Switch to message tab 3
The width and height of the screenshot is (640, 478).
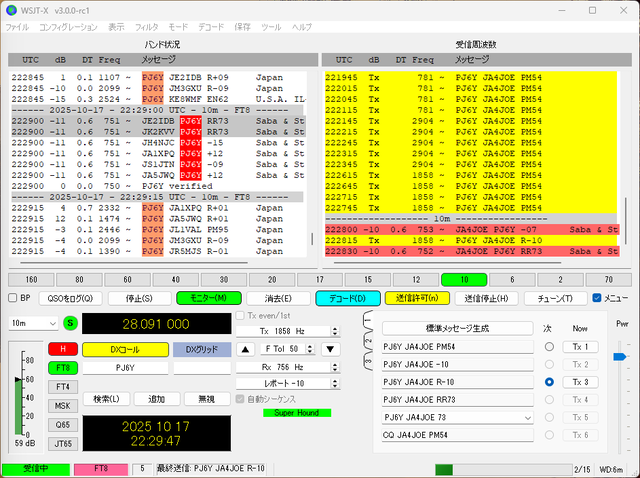[x=368, y=361]
